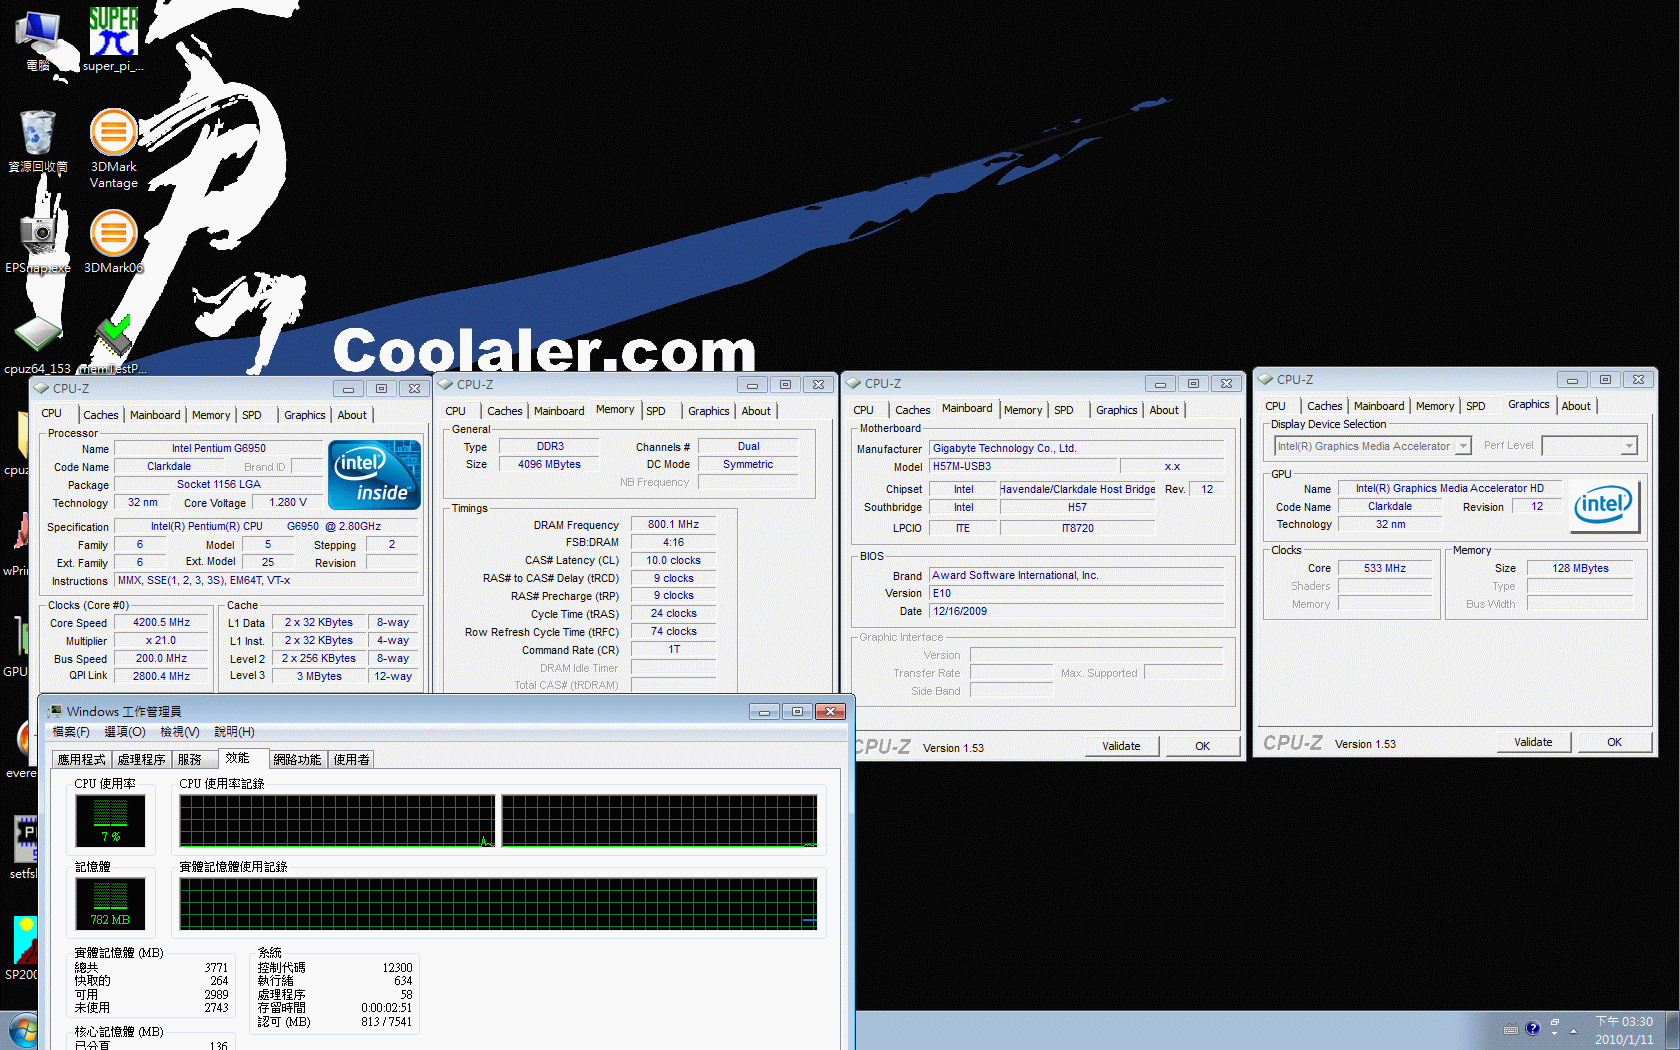1680x1050 pixels.
Task: Open the super_pi desktop icon
Action: (x=113, y=38)
